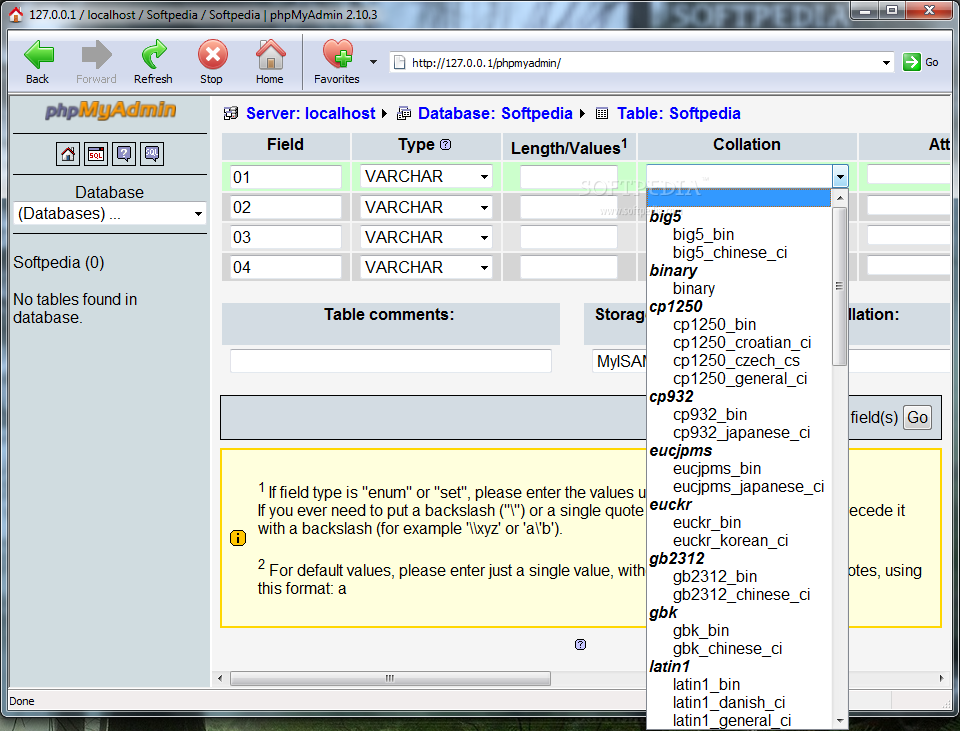
Task: Click the Go button beside field(s)
Action: point(917,418)
